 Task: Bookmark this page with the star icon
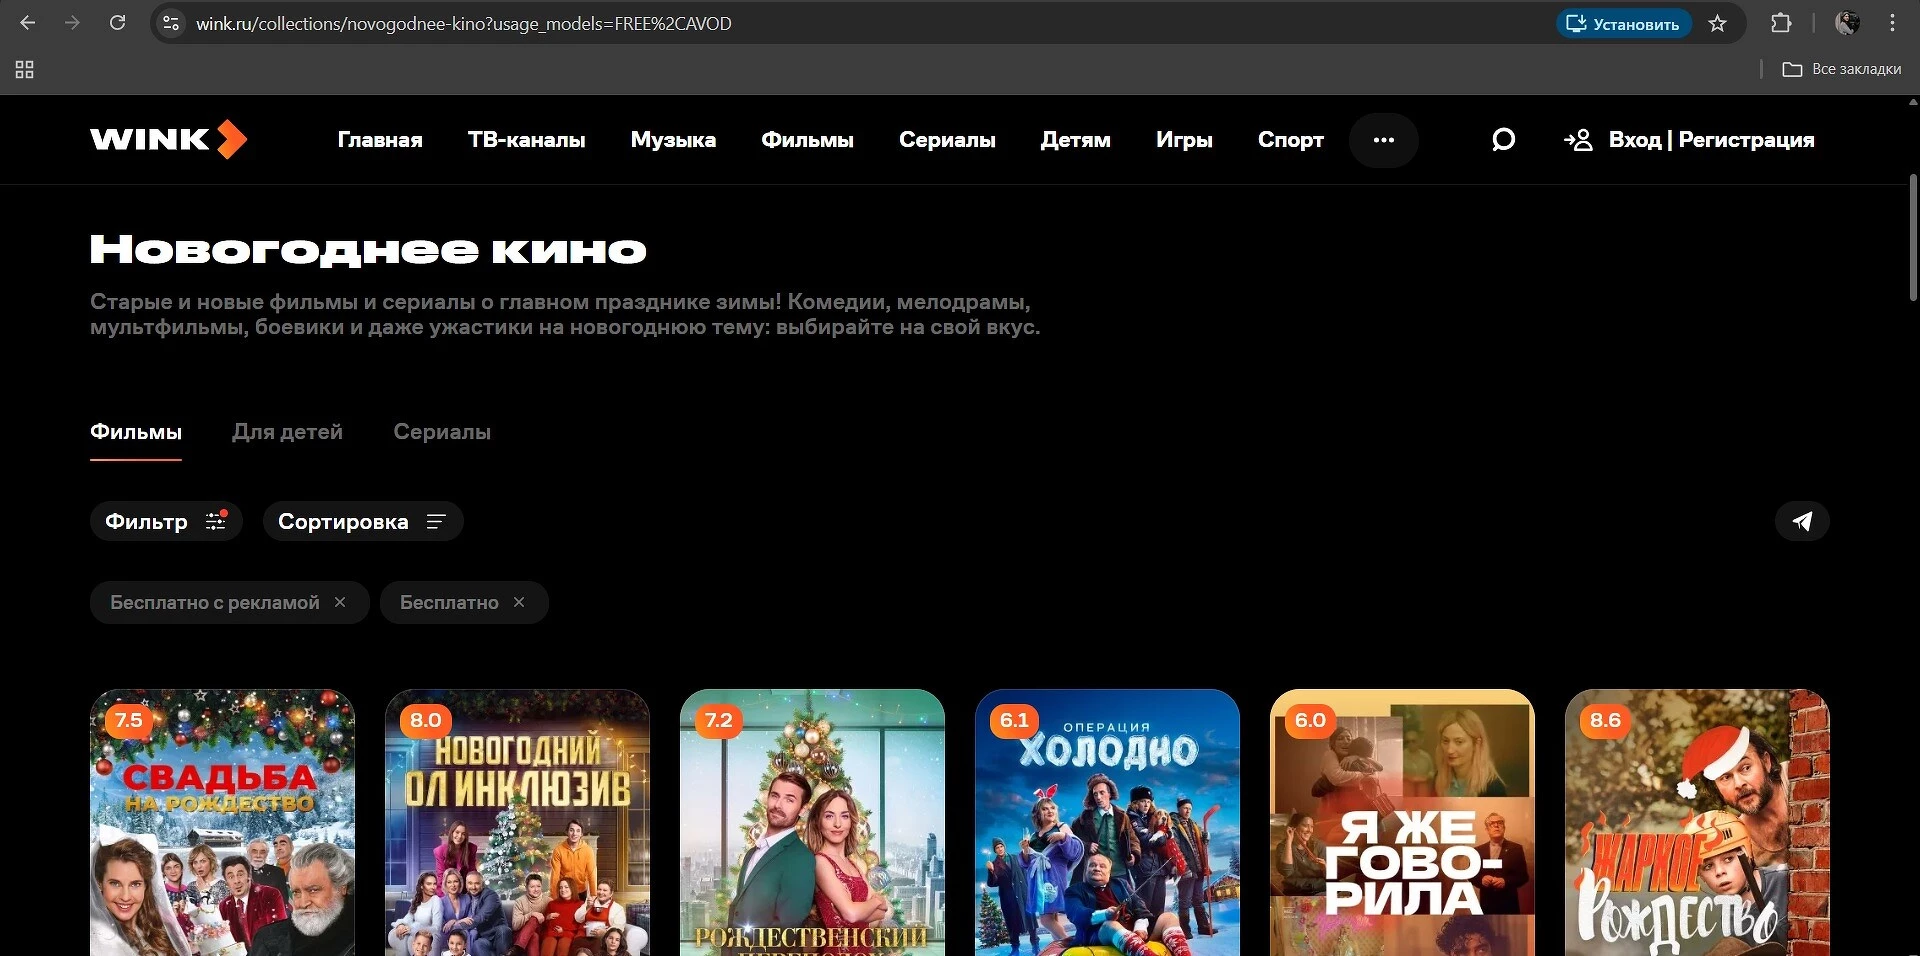[x=1717, y=23]
